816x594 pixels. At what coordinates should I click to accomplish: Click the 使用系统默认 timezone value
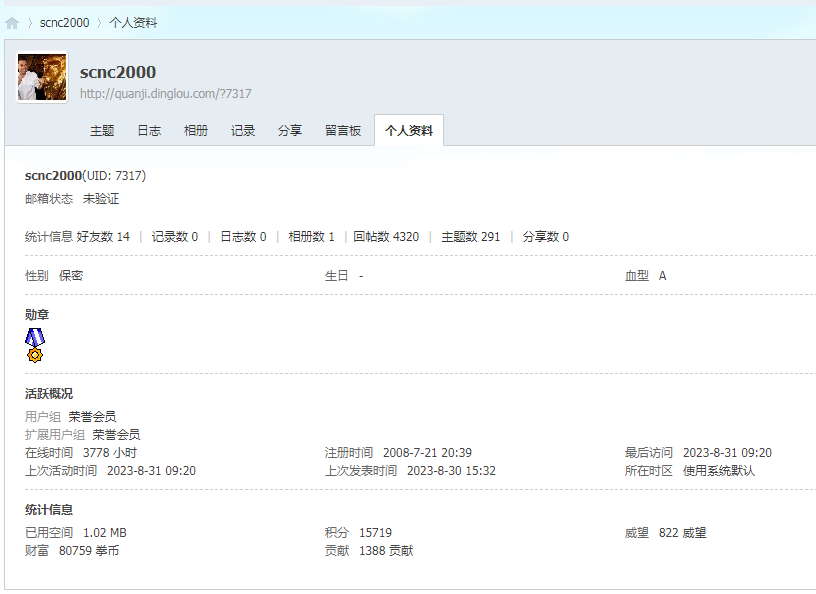coord(719,471)
